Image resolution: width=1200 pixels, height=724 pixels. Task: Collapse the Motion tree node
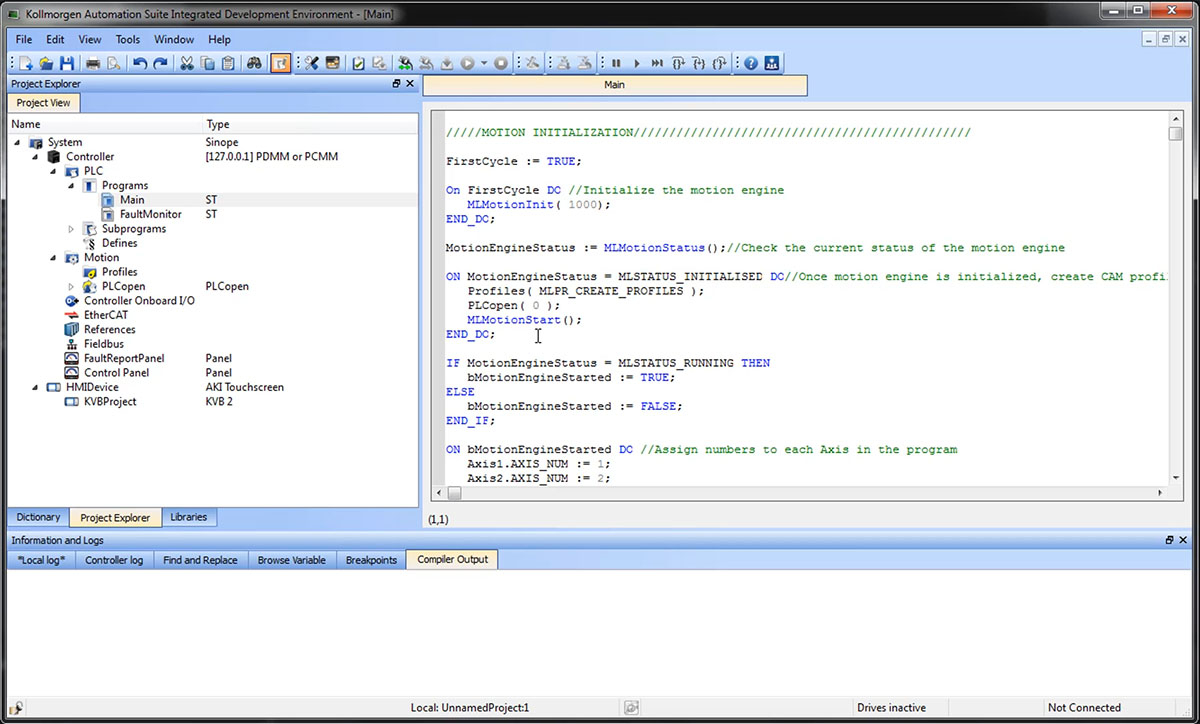(53, 258)
